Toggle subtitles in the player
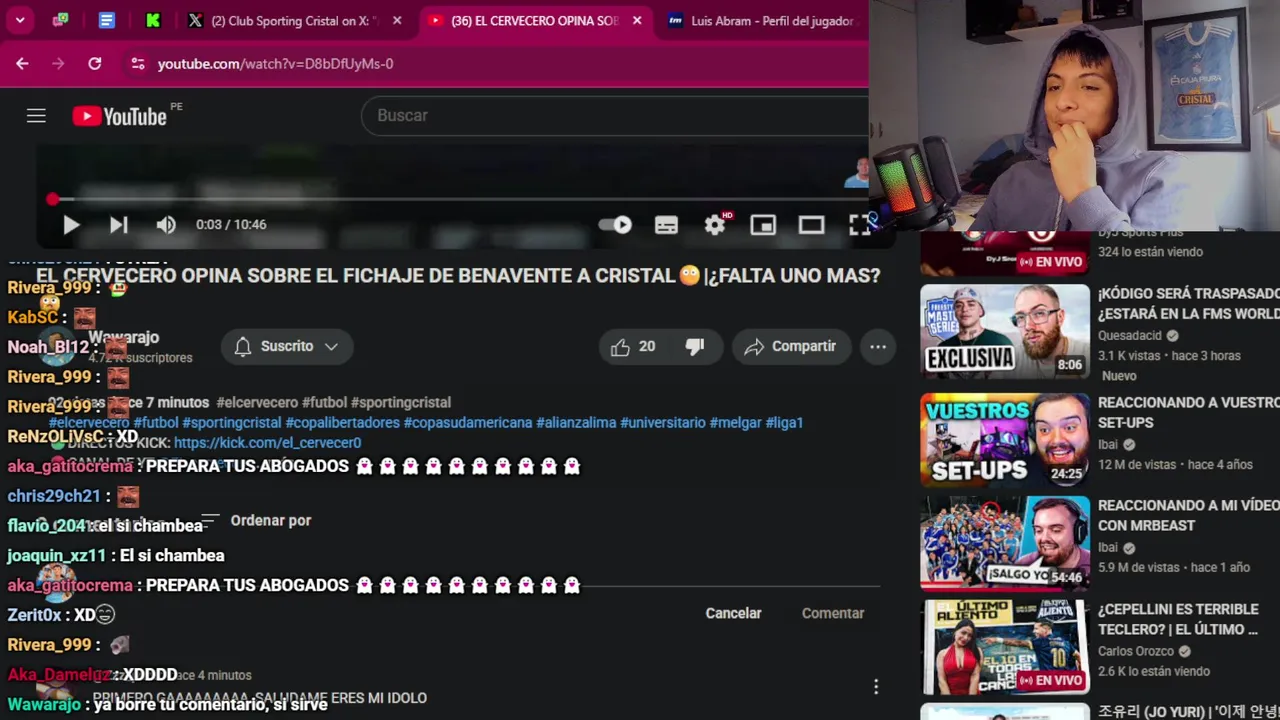Screen dimensions: 1280x720 666,225
